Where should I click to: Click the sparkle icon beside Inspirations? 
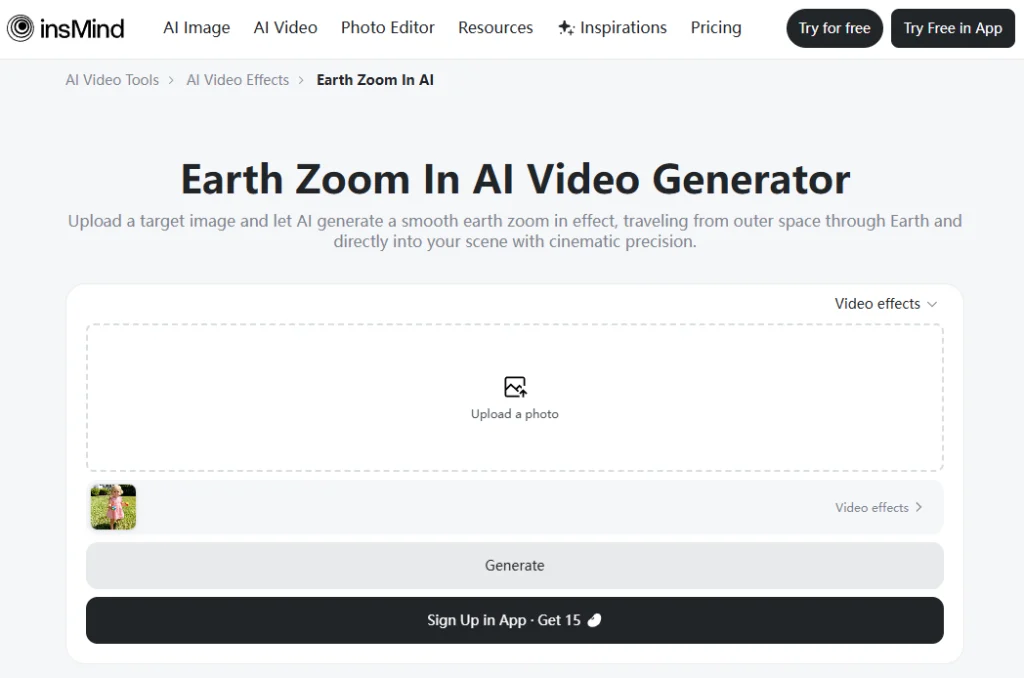click(566, 28)
